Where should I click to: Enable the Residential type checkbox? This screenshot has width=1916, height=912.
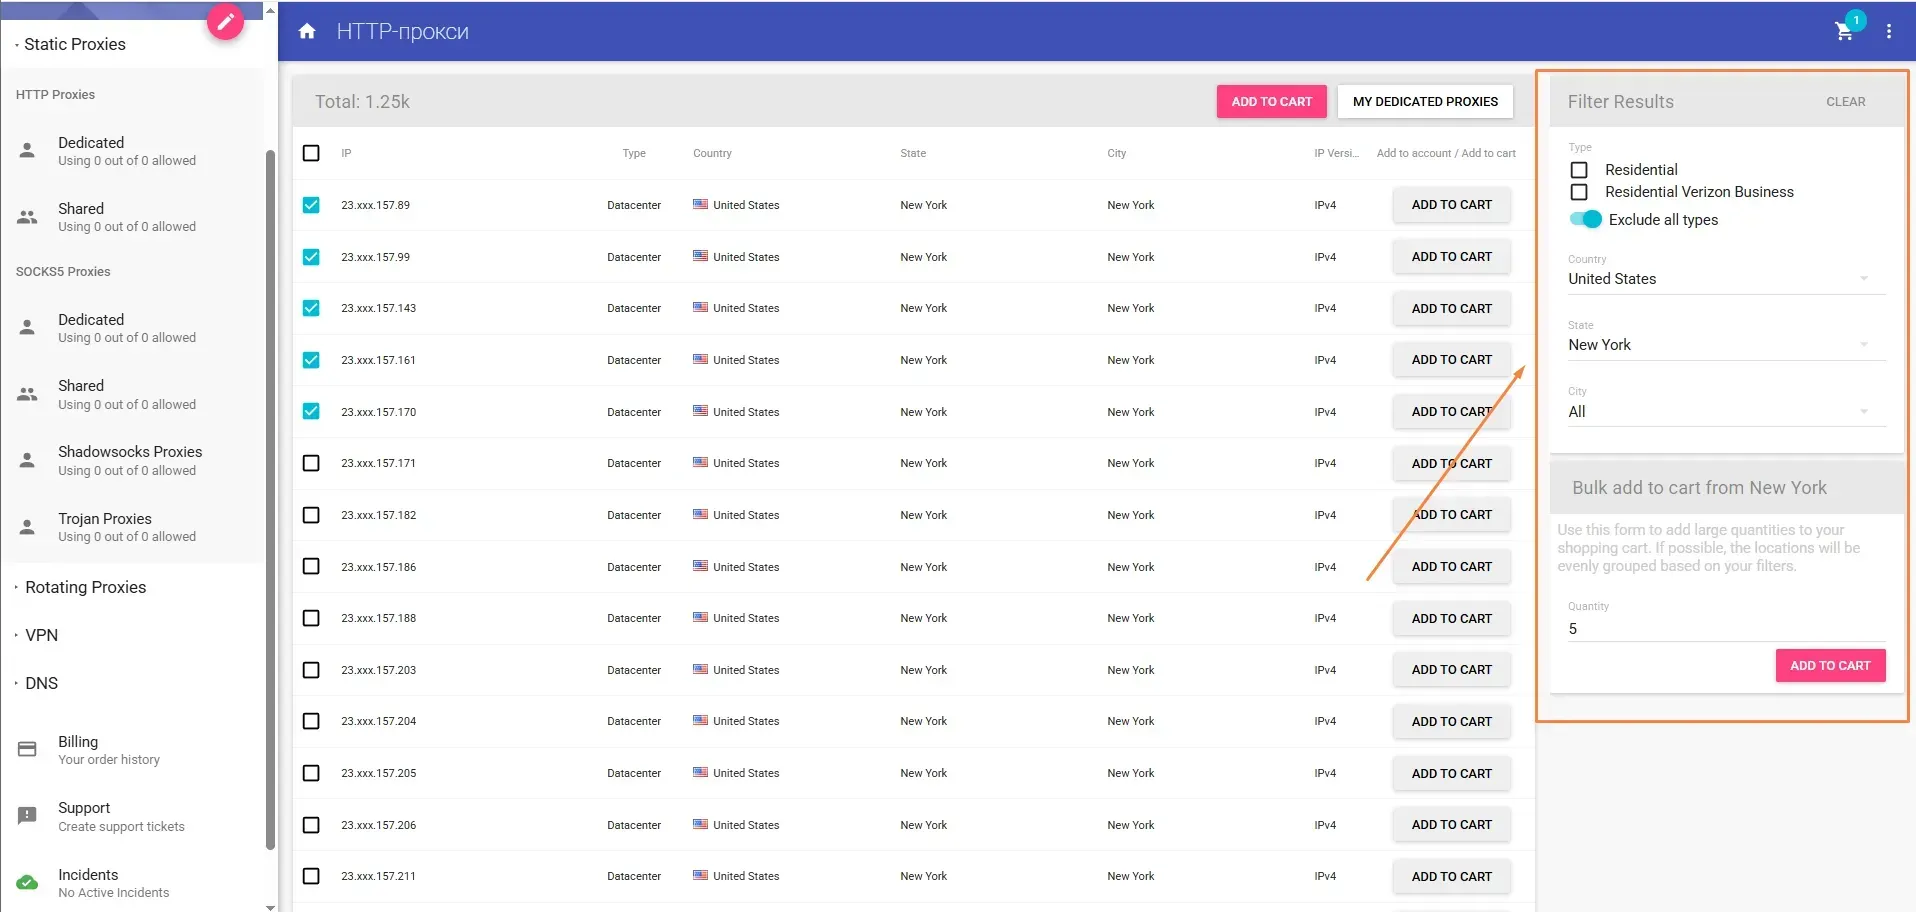(1580, 169)
